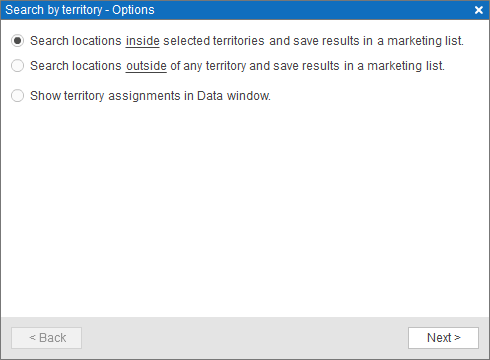Viewport: 490px width, 360px height.
Task: Enable the Show territory assignments radio circle
Action: 17,96
